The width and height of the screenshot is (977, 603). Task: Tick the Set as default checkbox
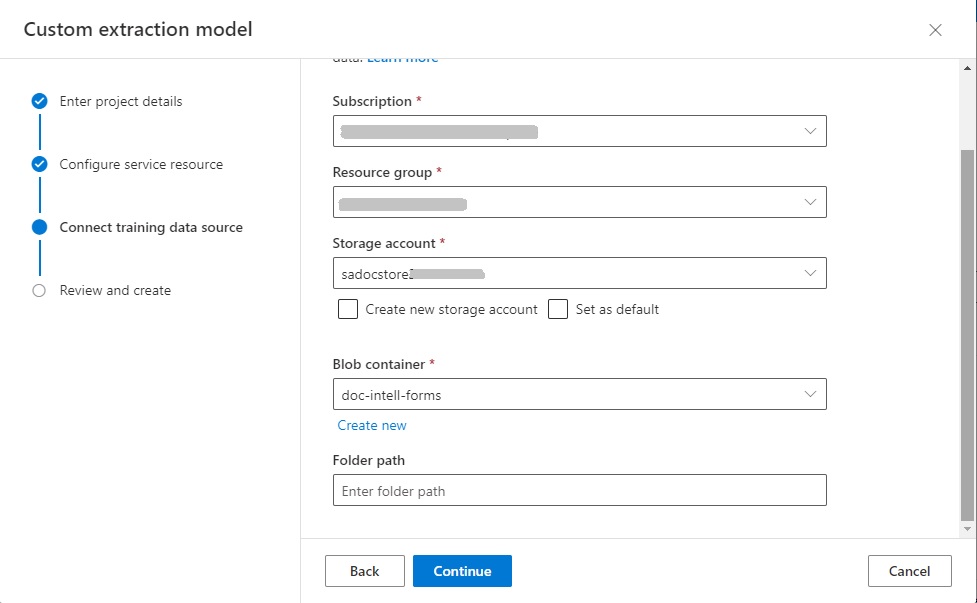[x=558, y=309]
